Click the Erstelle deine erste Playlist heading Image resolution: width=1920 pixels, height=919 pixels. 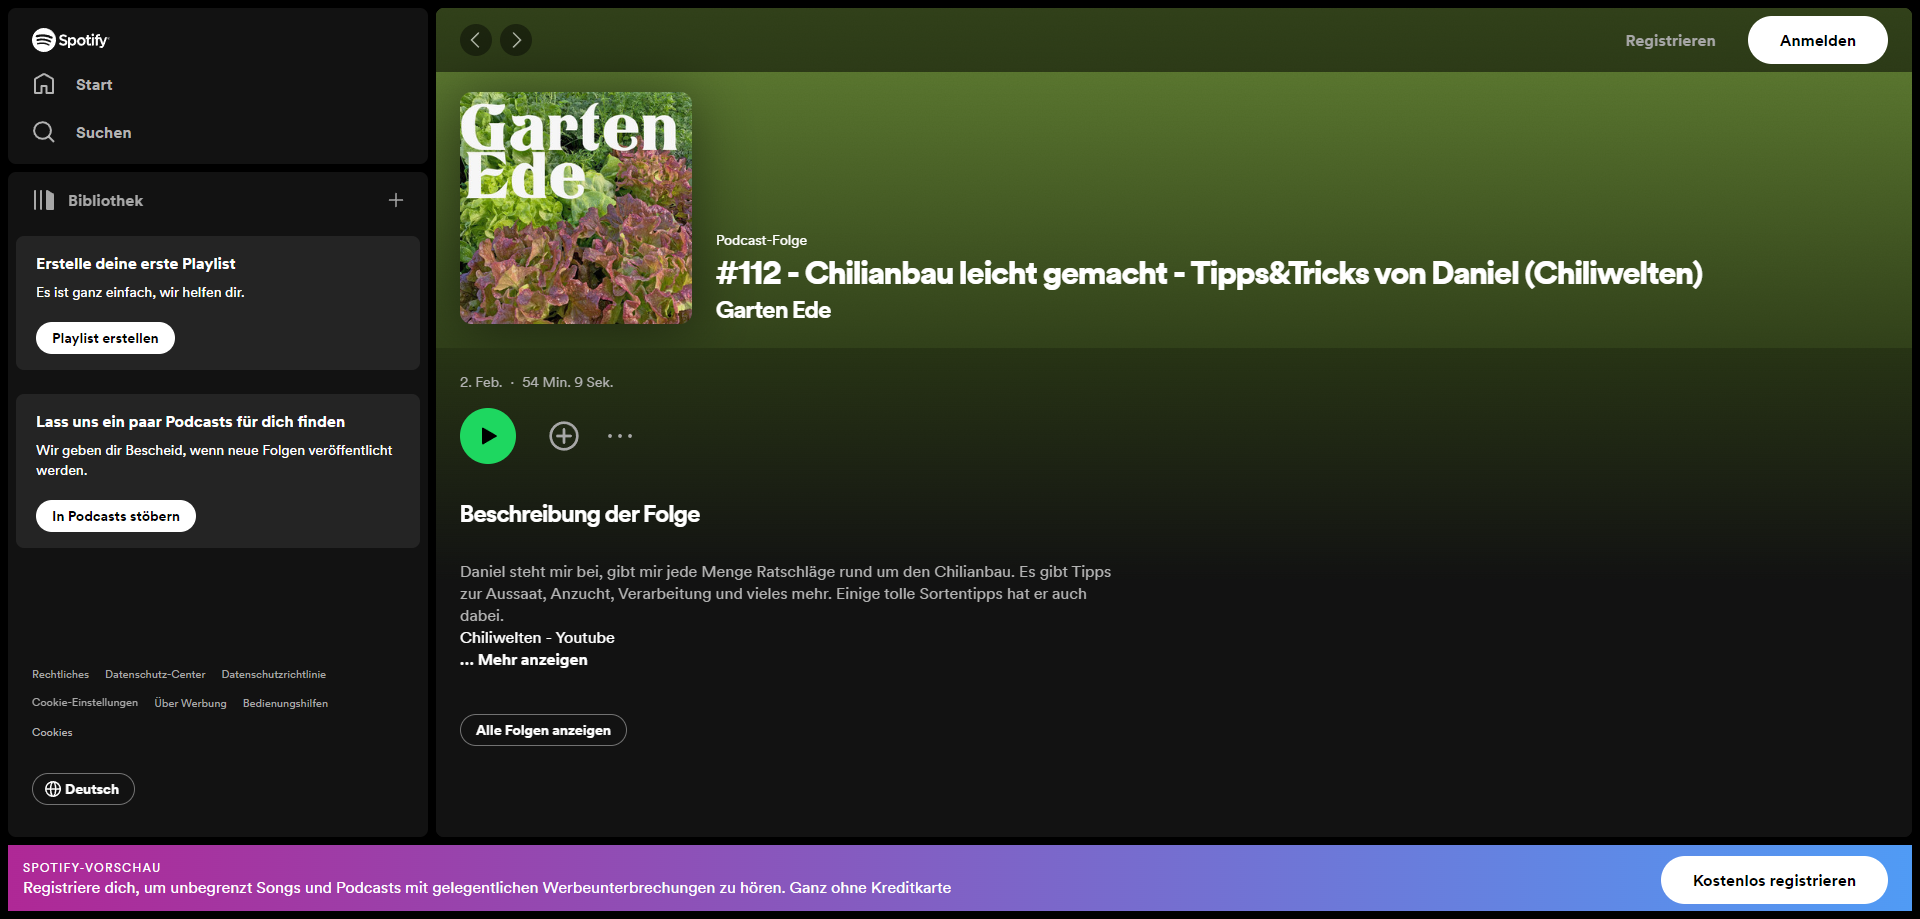[136, 264]
